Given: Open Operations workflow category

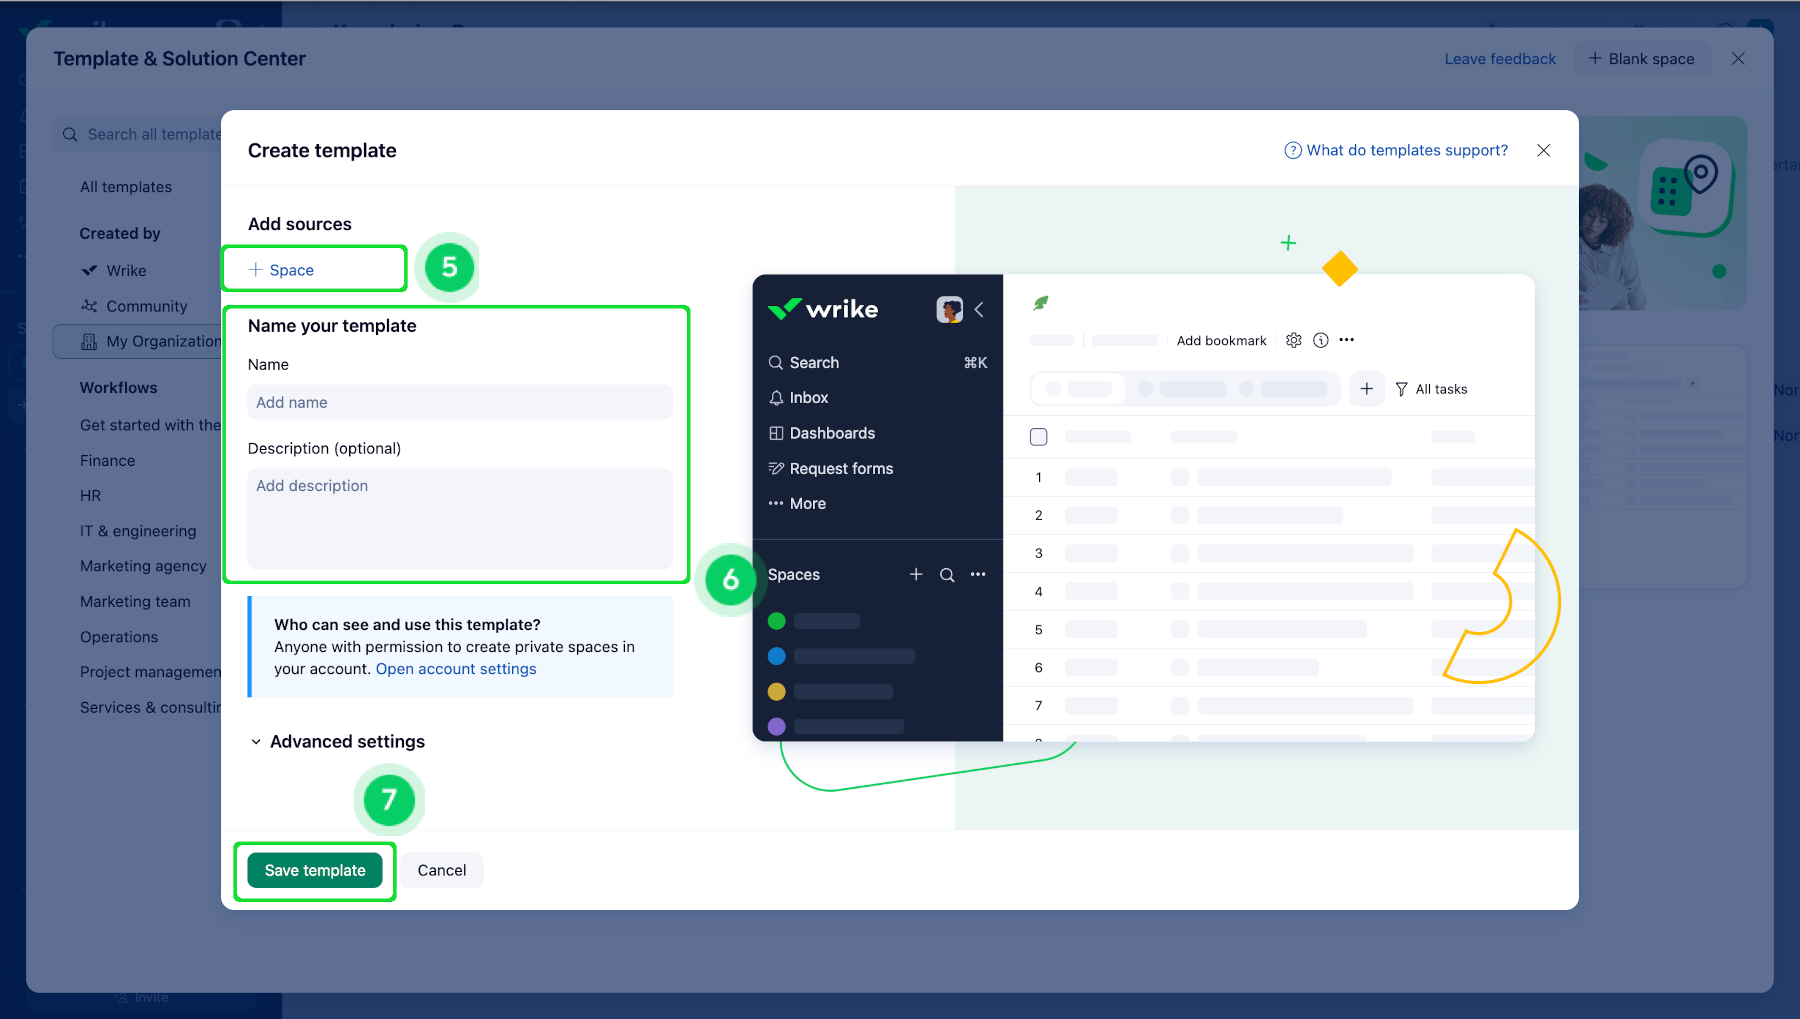Looking at the screenshot, I should [119, 637].
